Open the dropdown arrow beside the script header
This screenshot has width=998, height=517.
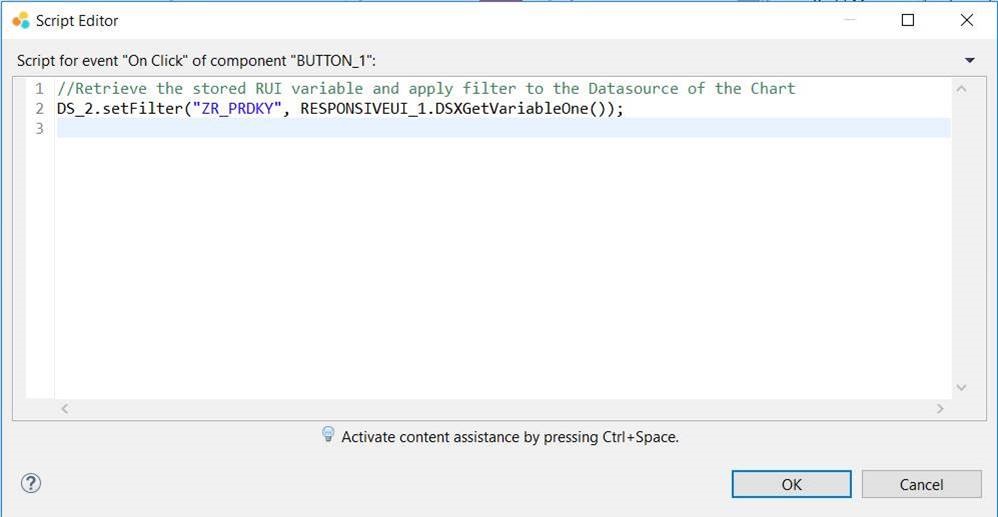point(969,61)
